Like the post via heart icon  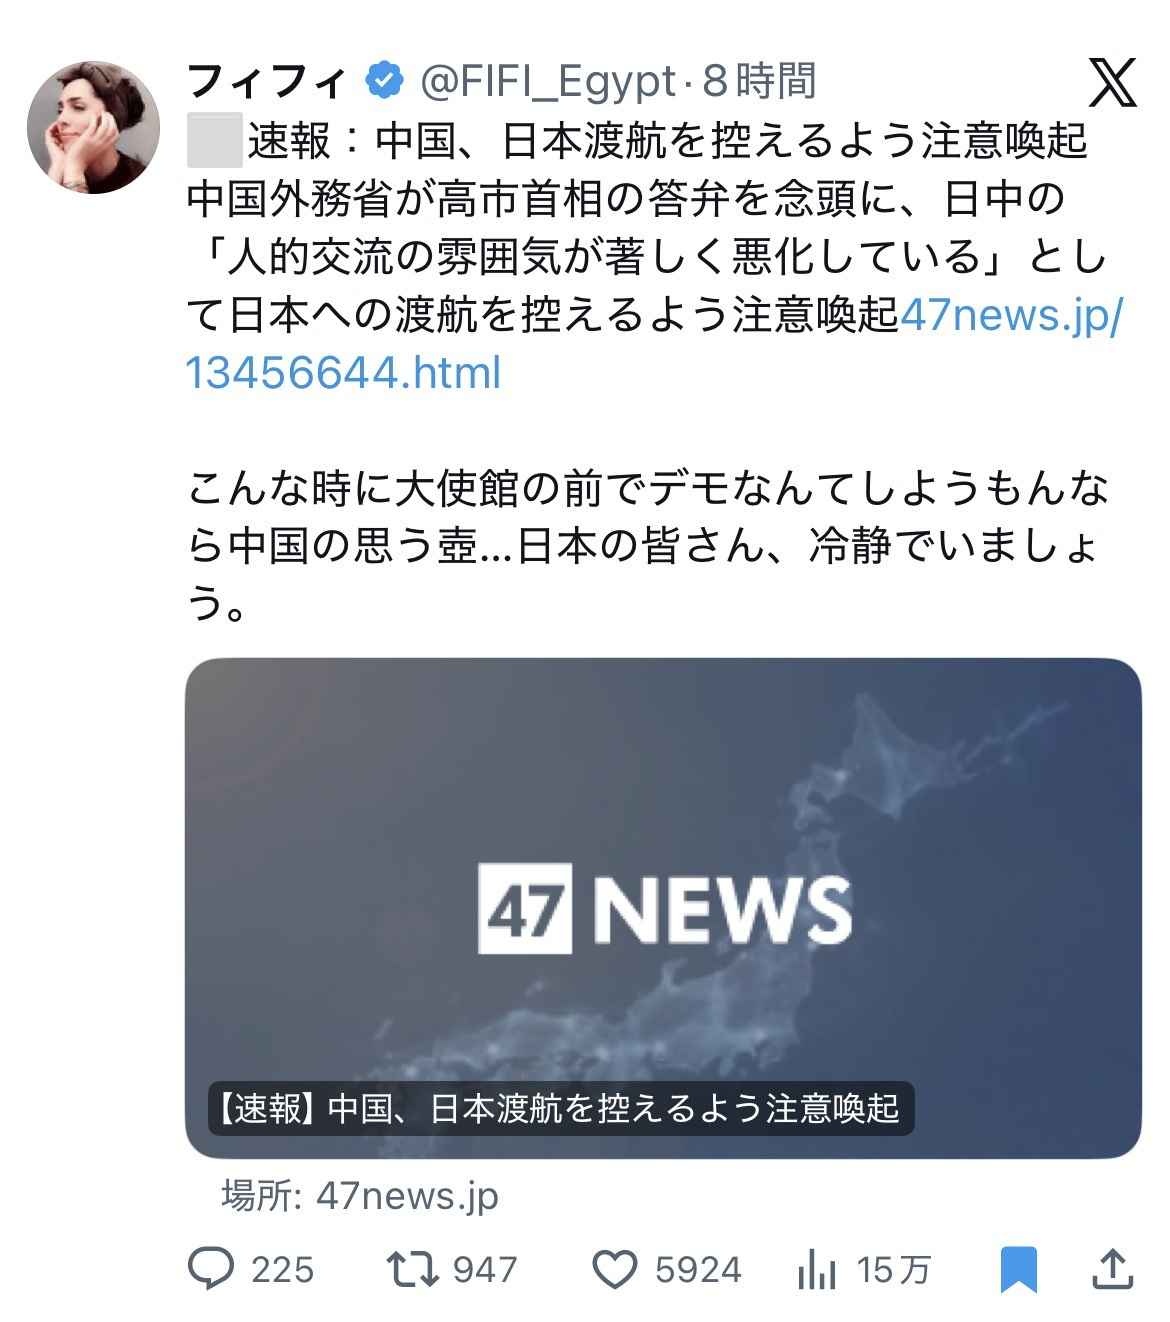pyautogui.click(x=615, y=1270)
